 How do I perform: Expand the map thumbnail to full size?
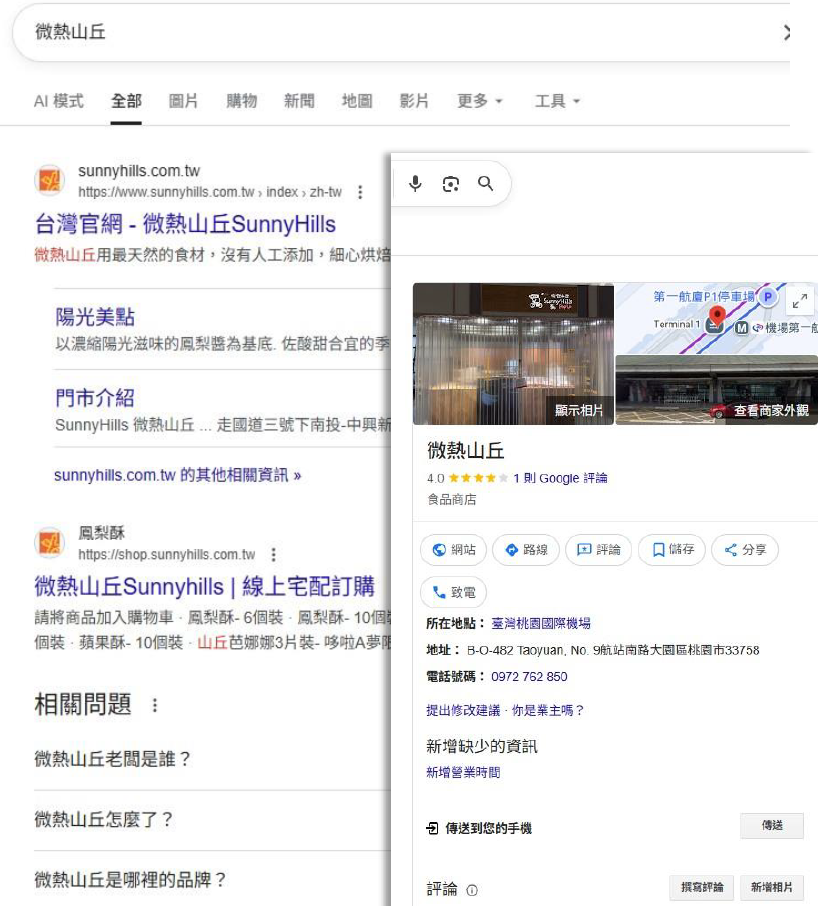(800, 300)
